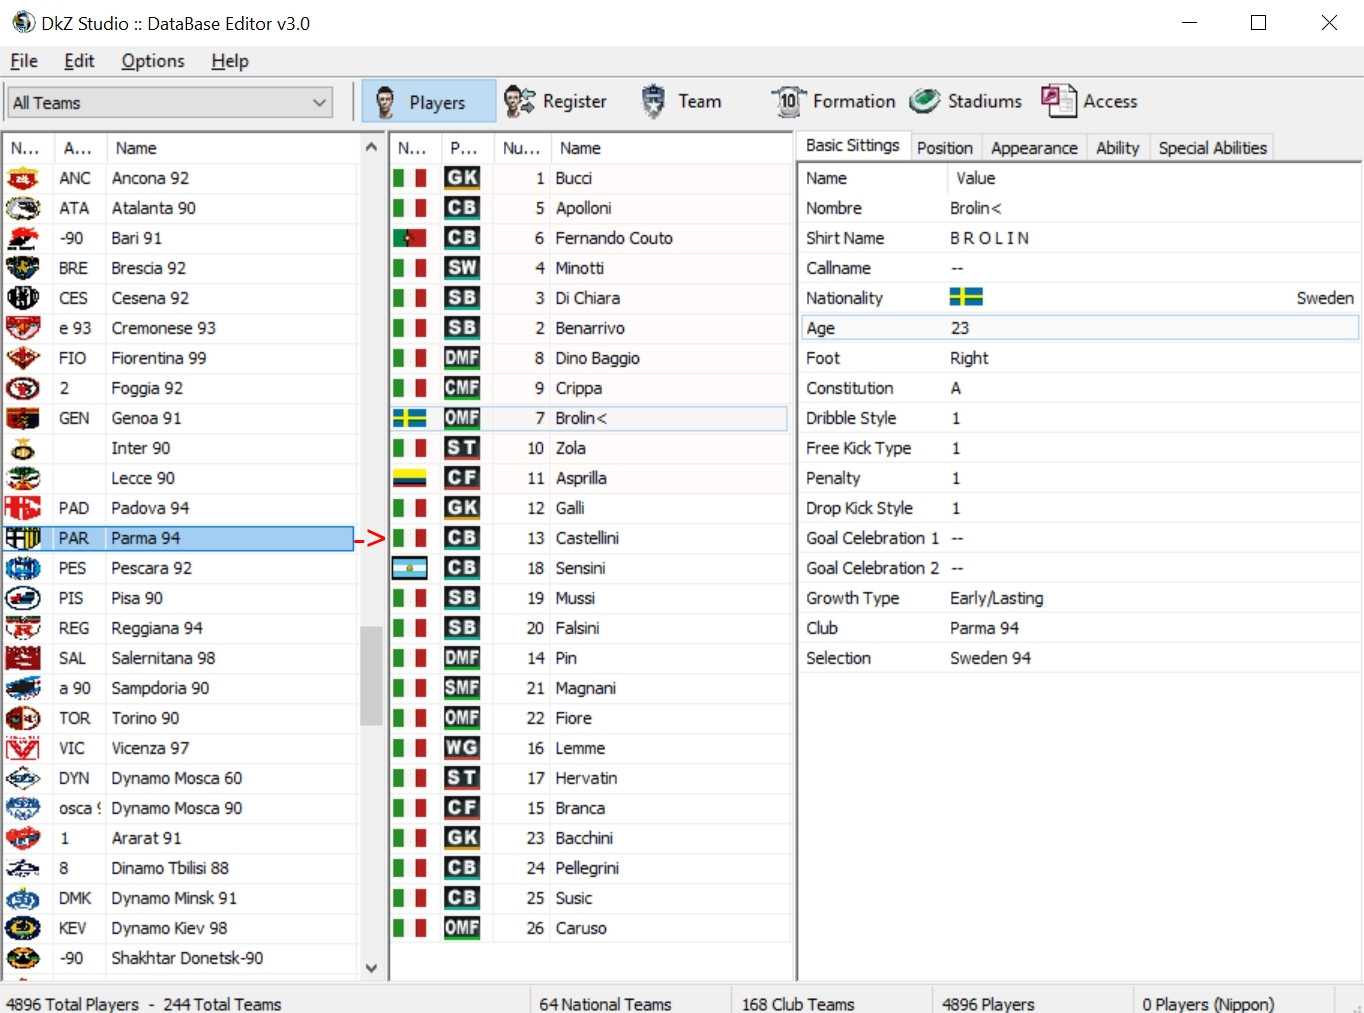Click the team list scrollbar thumb

point(371,675)
